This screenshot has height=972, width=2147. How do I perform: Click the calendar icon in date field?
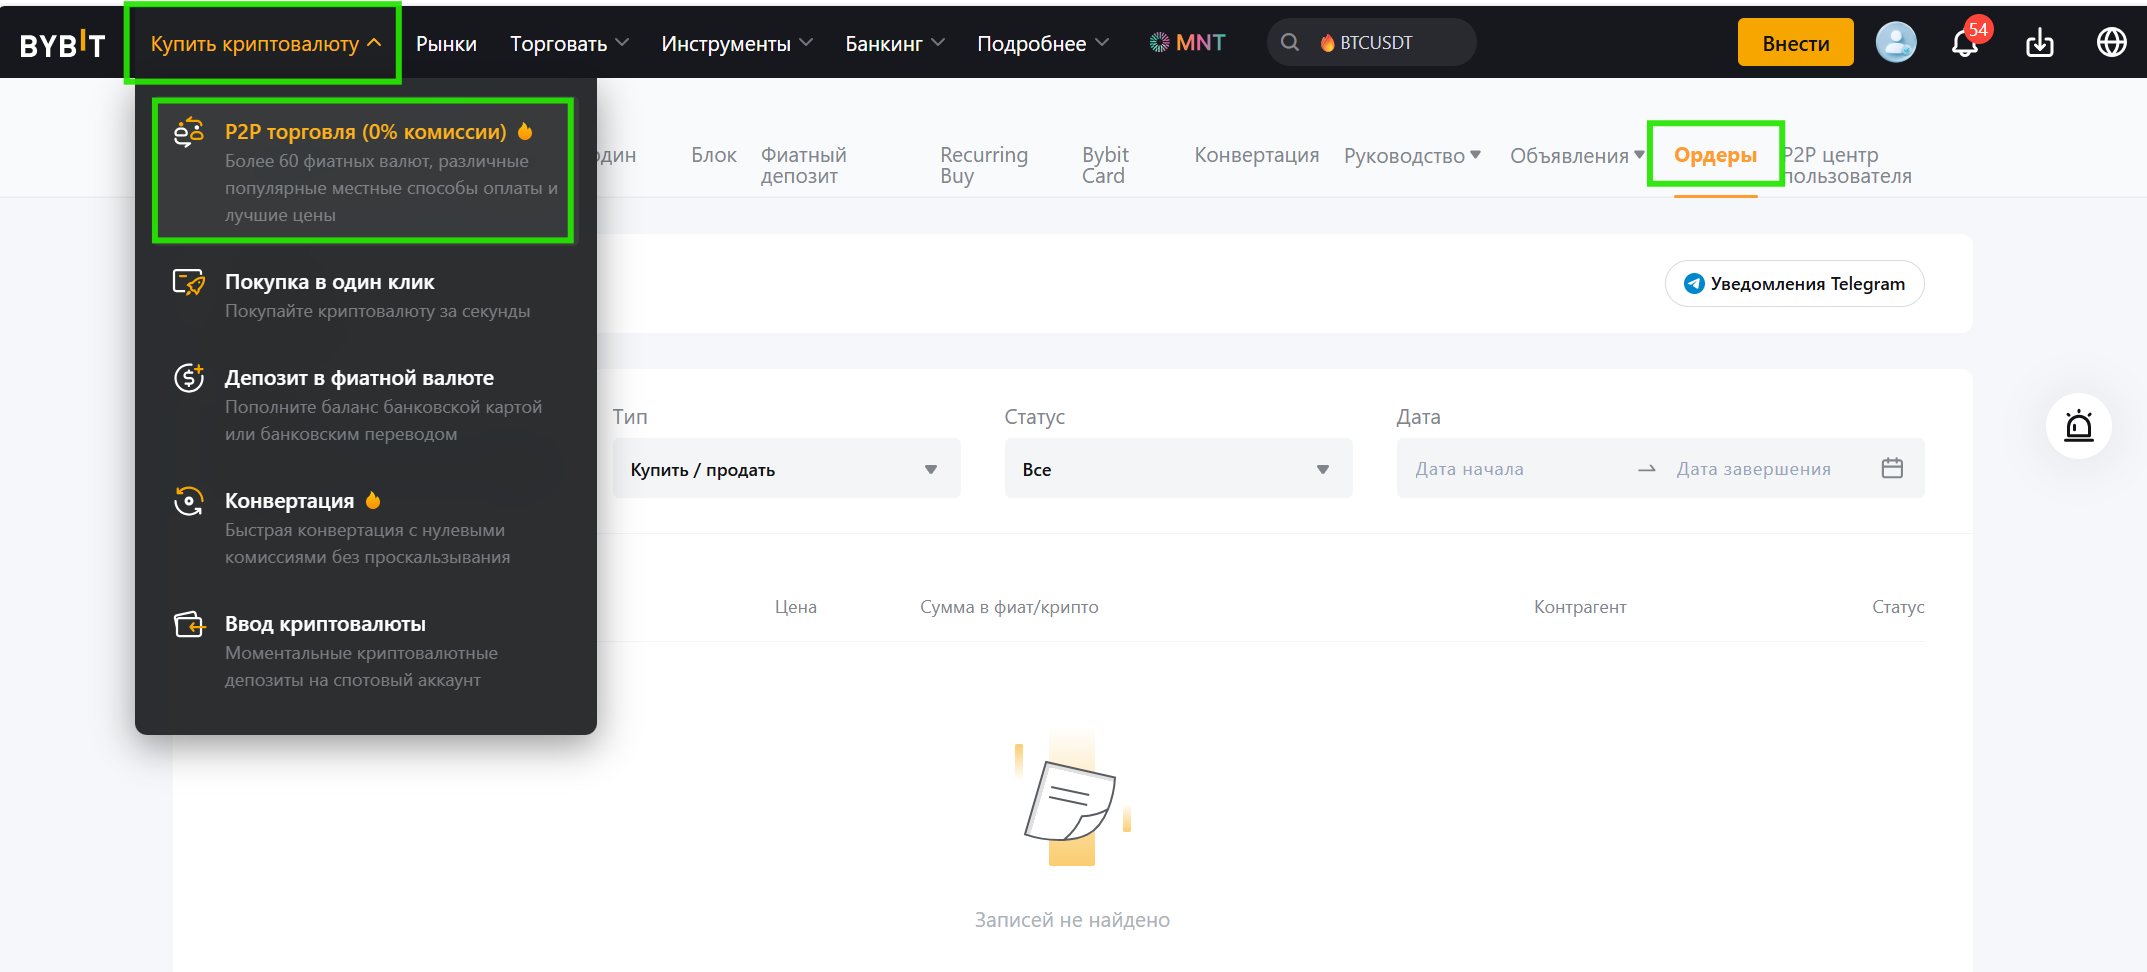tap(1891, 468)
